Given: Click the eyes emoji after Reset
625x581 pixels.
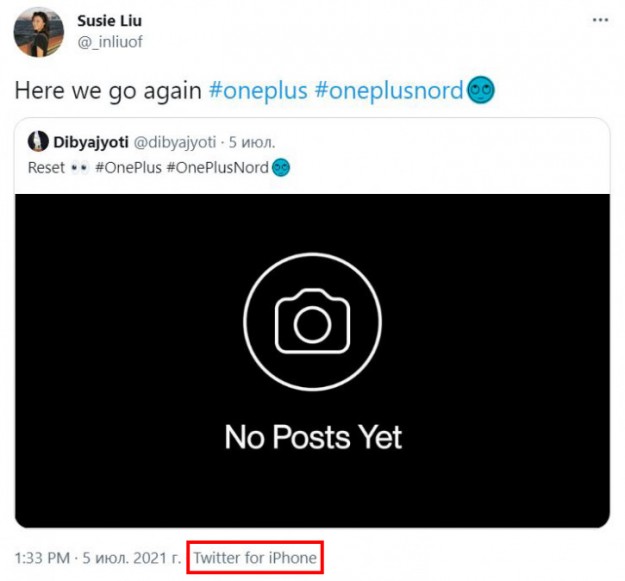Looking at the screenshot, I should [78, 168].
